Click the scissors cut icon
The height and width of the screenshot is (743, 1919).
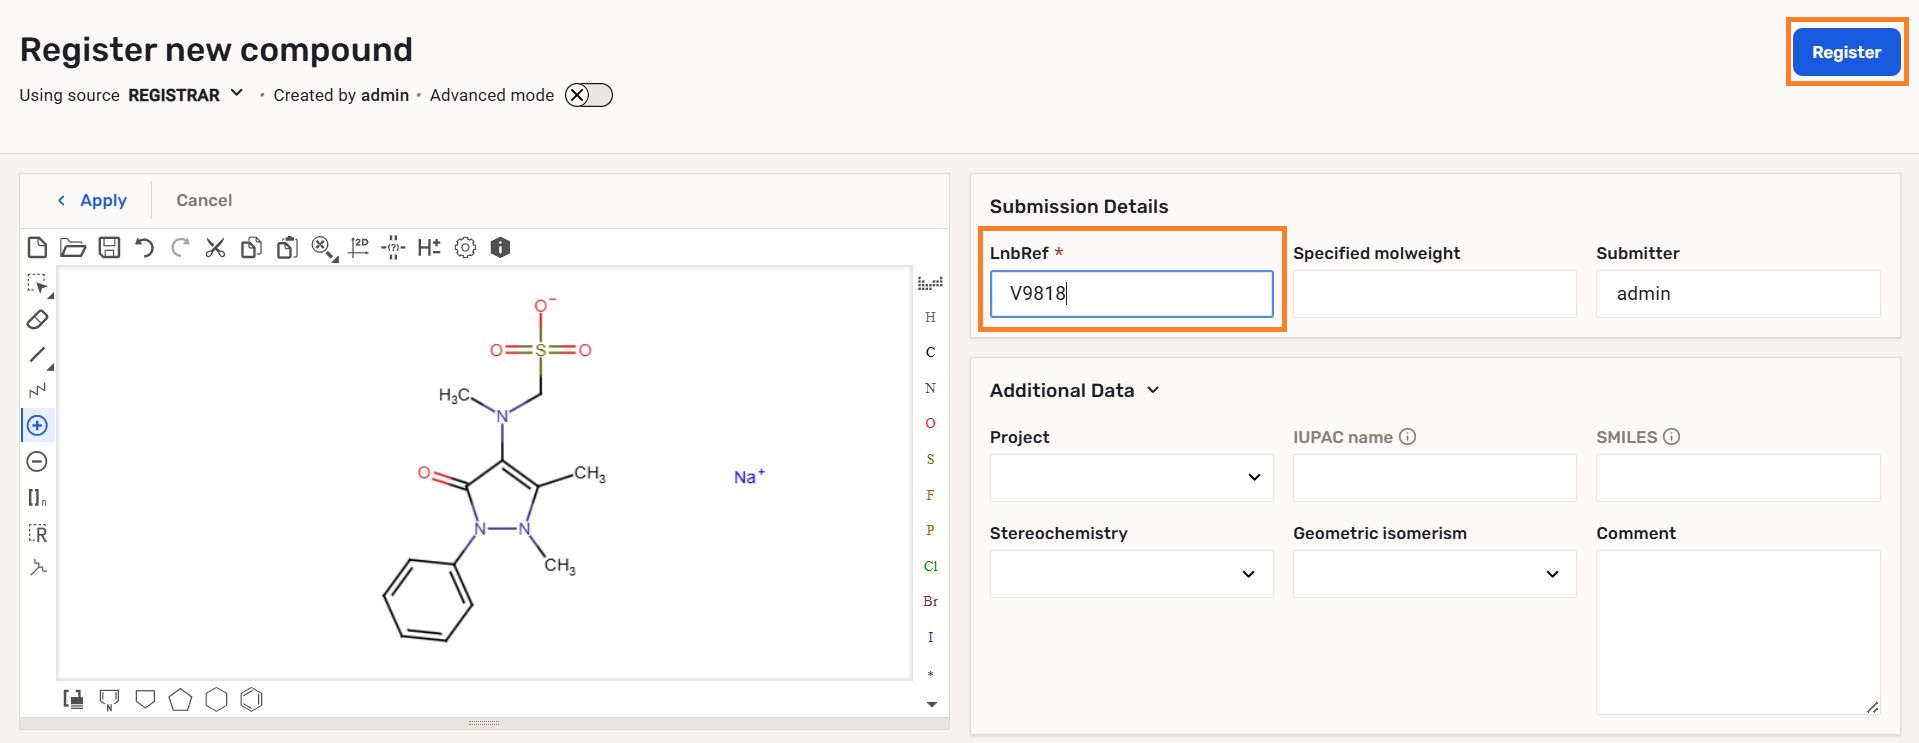(215, 248)
